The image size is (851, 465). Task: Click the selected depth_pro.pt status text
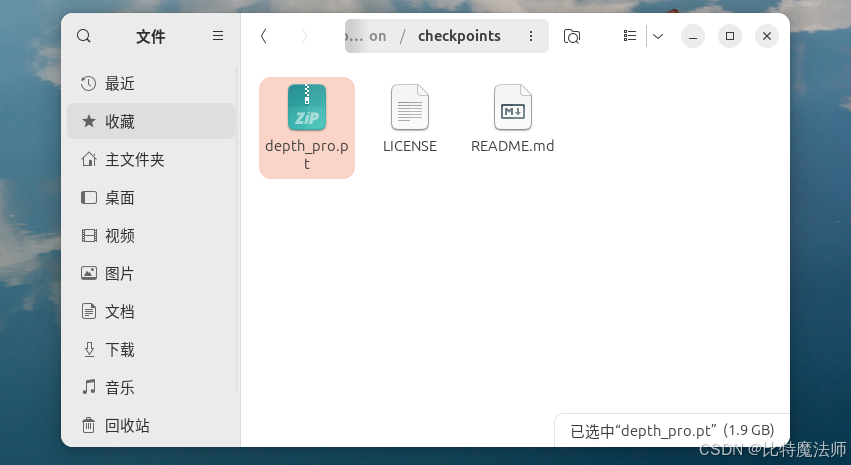tap(672, 431)
